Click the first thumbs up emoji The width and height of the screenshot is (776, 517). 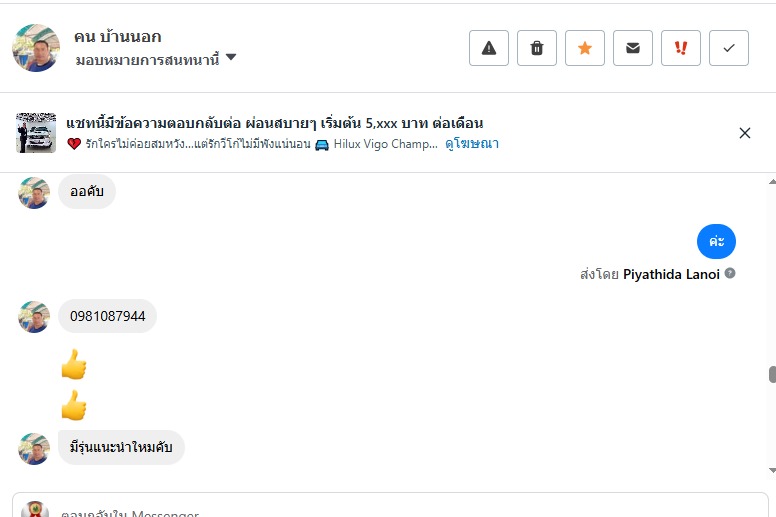(74, 365)
